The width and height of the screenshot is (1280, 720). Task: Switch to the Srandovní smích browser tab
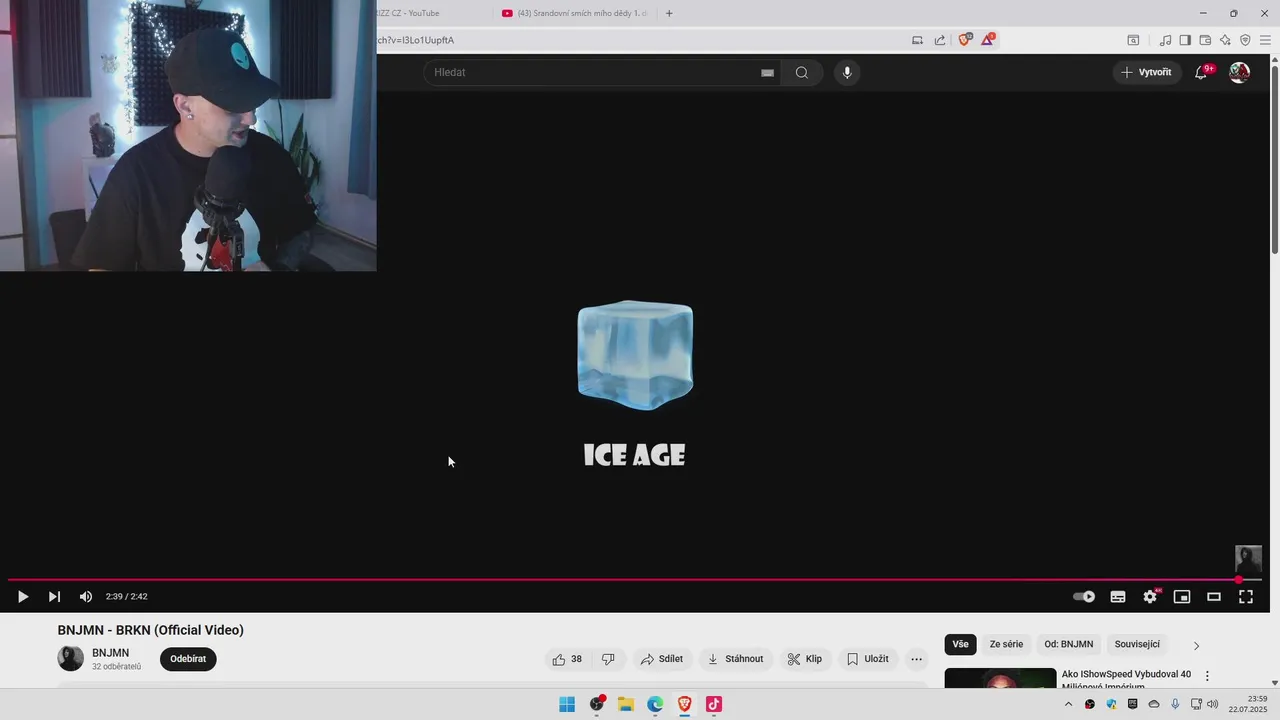pyautogui.click(x=574, y=13)
